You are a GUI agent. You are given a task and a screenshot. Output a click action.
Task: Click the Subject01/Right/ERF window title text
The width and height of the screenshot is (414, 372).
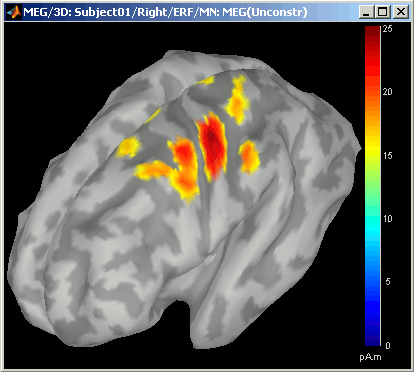[x=136, y=12]
